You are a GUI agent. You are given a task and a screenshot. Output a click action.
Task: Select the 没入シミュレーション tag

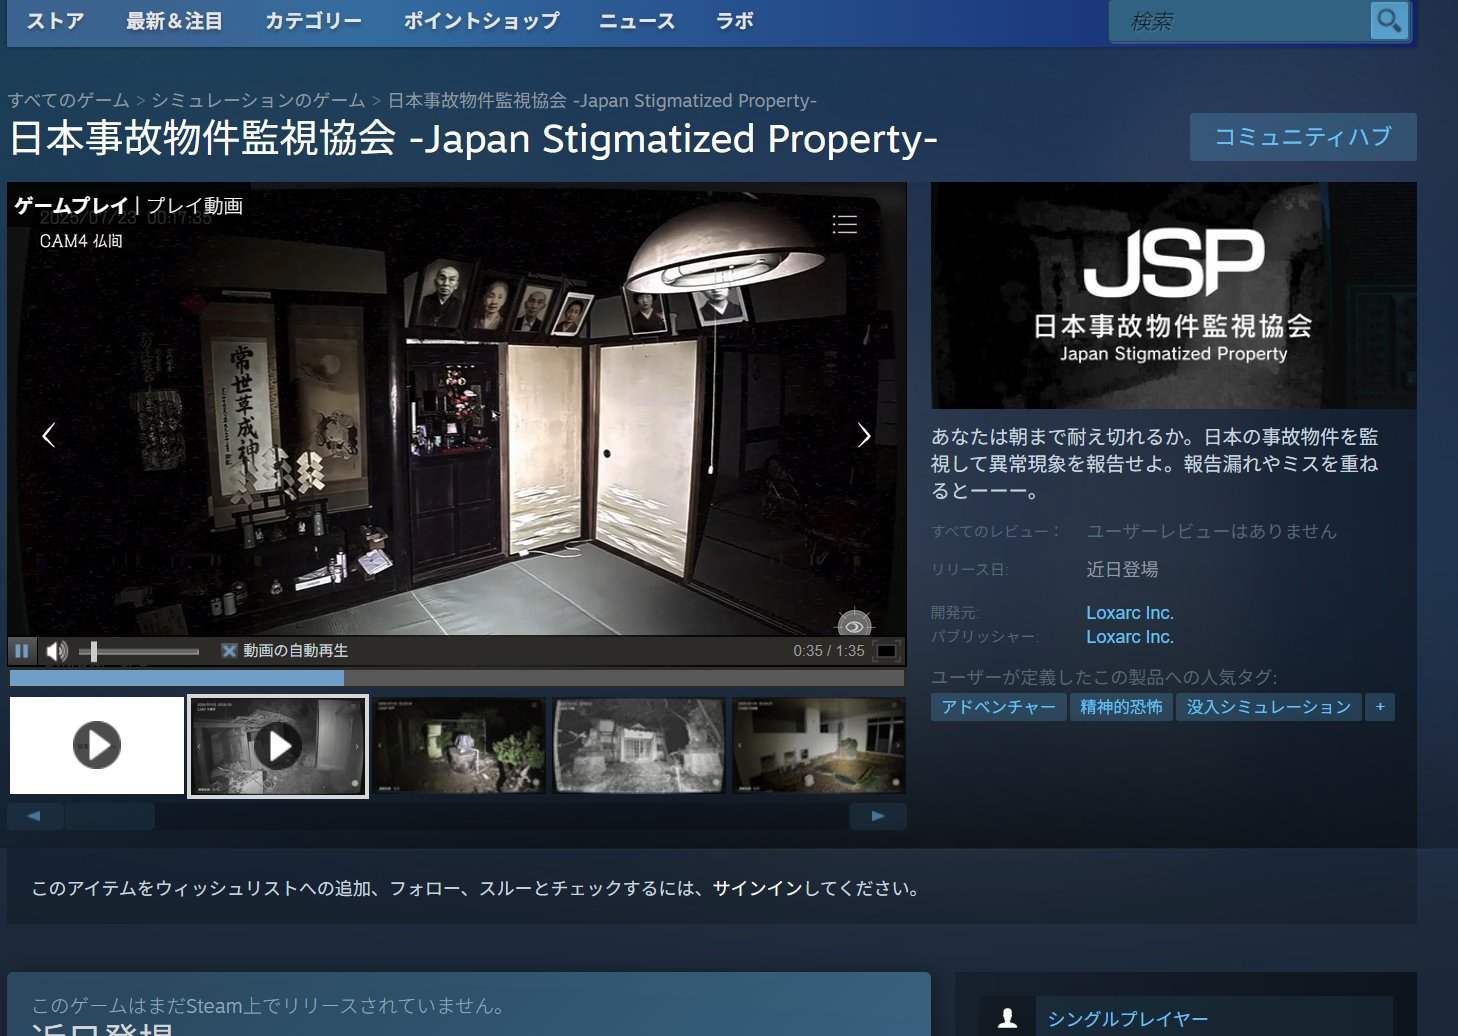[x=1268, y=707]
